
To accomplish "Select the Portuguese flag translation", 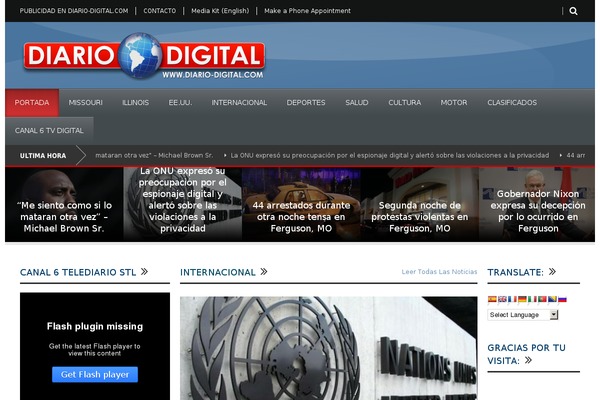I will point(542,299).
